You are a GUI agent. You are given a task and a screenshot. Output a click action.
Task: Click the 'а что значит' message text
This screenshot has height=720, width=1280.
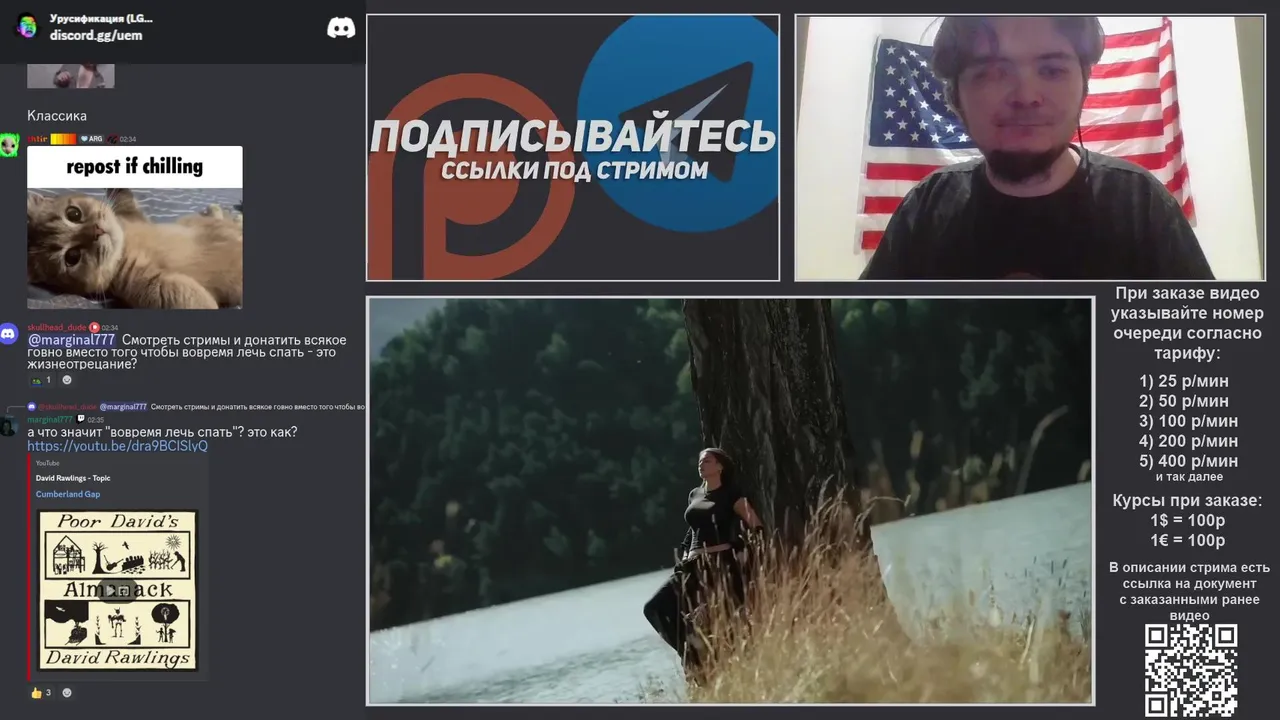click(162, 432)
